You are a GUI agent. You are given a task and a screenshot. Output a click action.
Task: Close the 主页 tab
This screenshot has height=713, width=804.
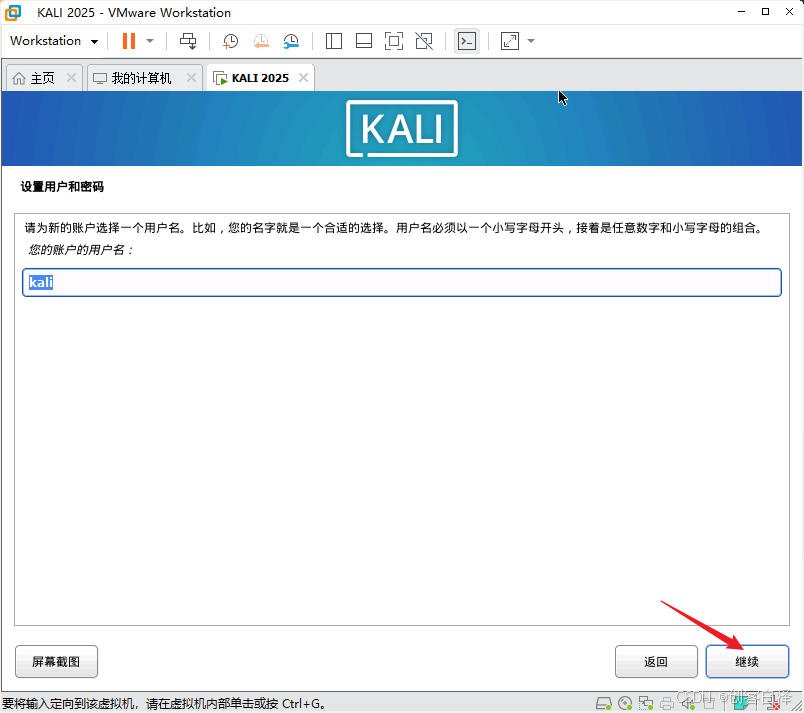tap(71, 77)
